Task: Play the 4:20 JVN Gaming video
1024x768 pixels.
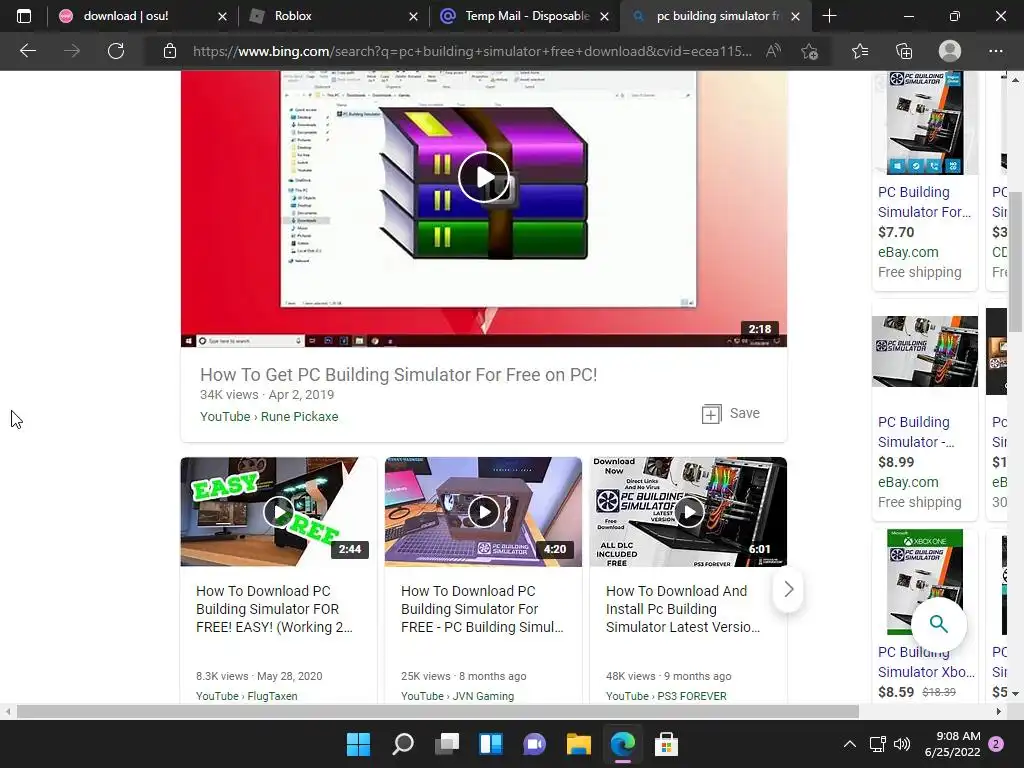Action: (483, 512)
